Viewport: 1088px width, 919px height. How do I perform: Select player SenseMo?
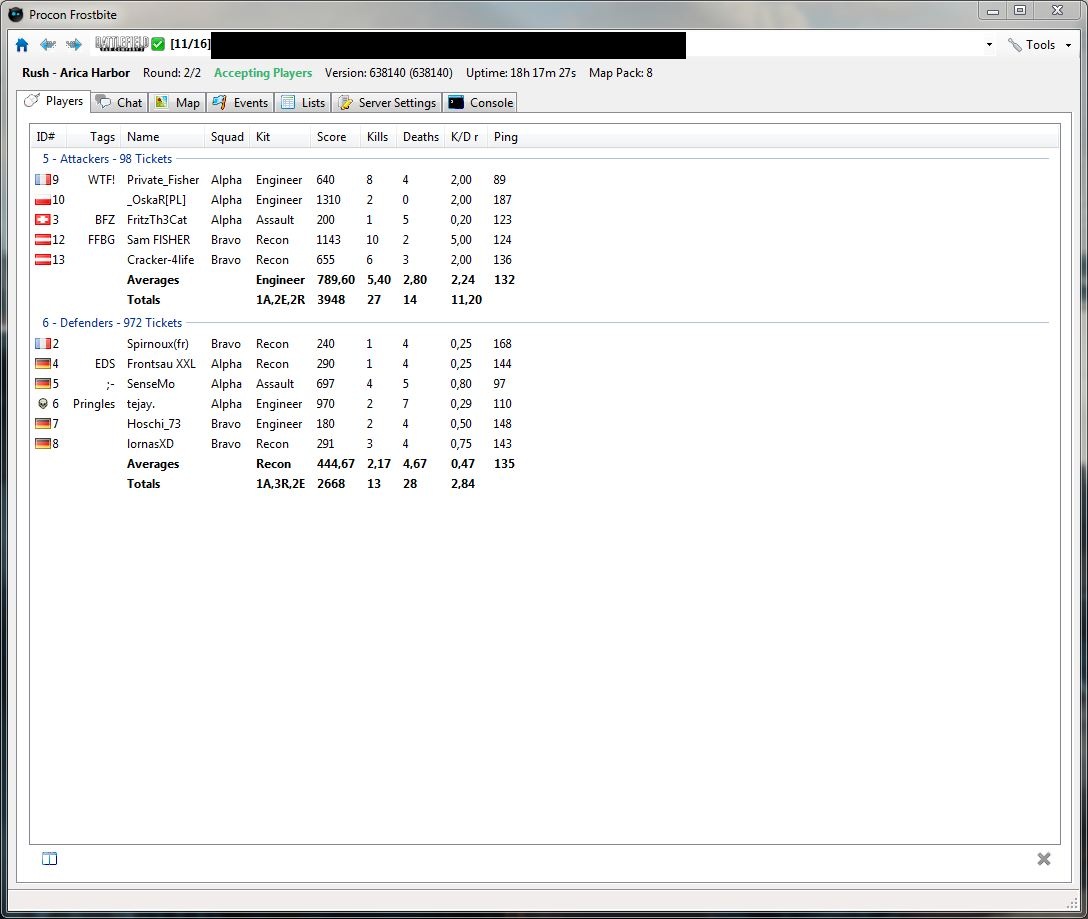pos(151,384)
